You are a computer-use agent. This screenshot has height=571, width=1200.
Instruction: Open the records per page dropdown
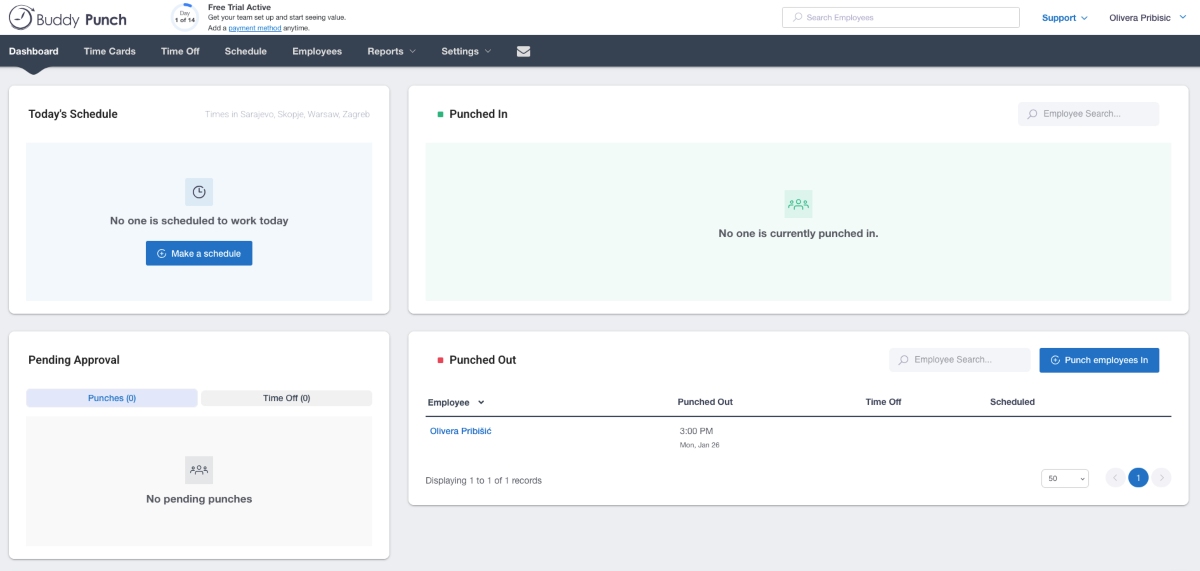coord(1064,479)
